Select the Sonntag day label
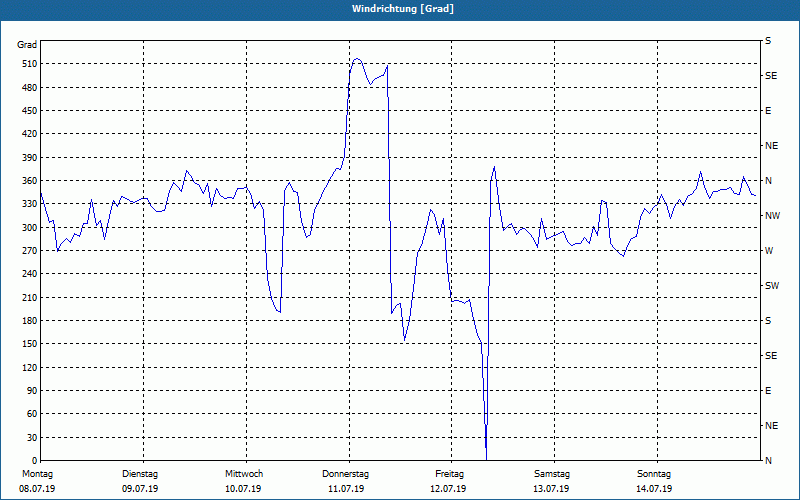The image size is (800, 500). (654, 474)
